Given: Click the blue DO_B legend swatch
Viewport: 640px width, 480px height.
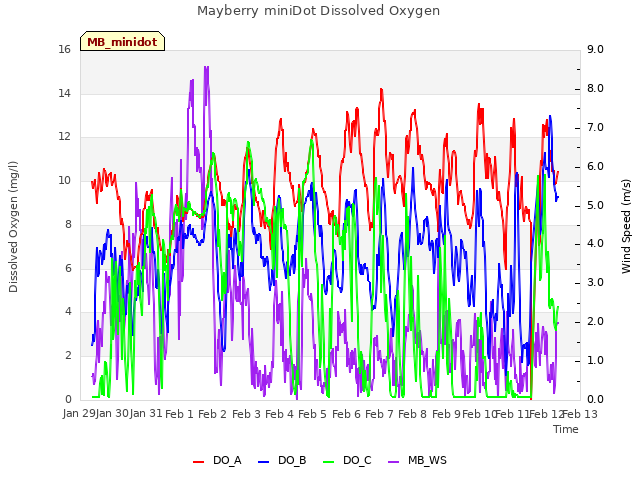Looking at the screenshot, I should coord(264,462).
